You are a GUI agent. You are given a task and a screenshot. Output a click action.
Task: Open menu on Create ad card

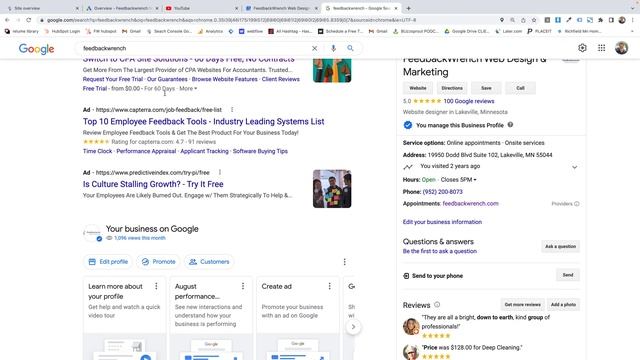329,287
